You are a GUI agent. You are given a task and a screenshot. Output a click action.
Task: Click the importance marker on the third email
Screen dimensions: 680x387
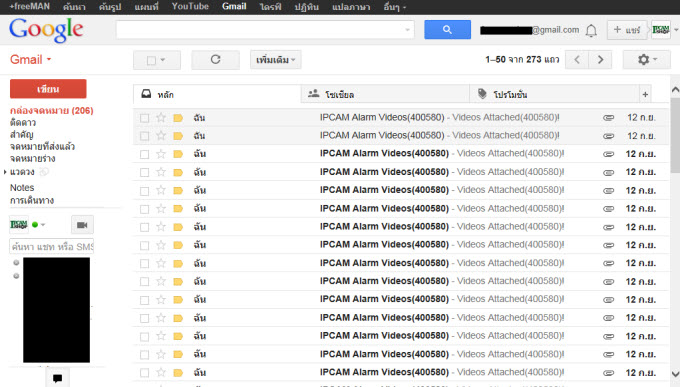(x=178, y=154)
